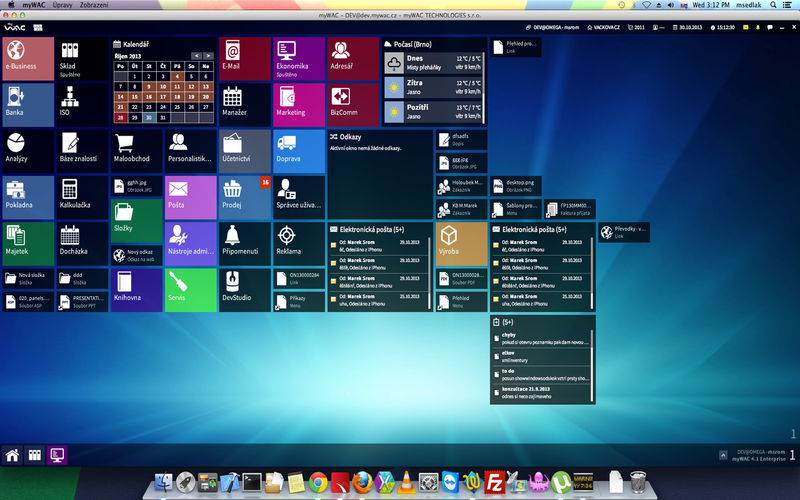Viewport: 800px width, 500px height.
Task: Click the Dnes weather forecast row
Action: (433, 63)
